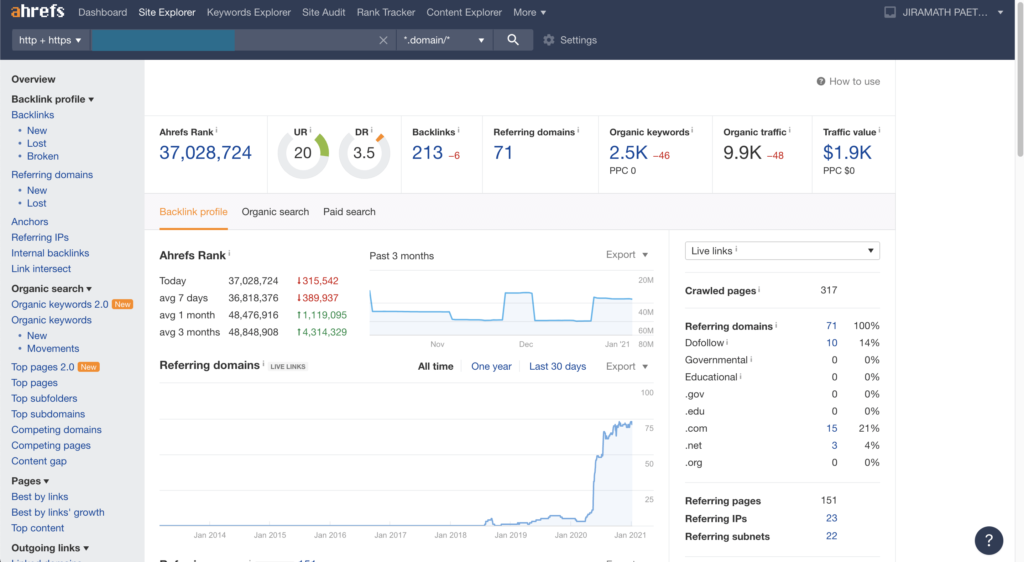Select the All time chart range
This screenshot has width=1024, height=562.
point(436,367)
